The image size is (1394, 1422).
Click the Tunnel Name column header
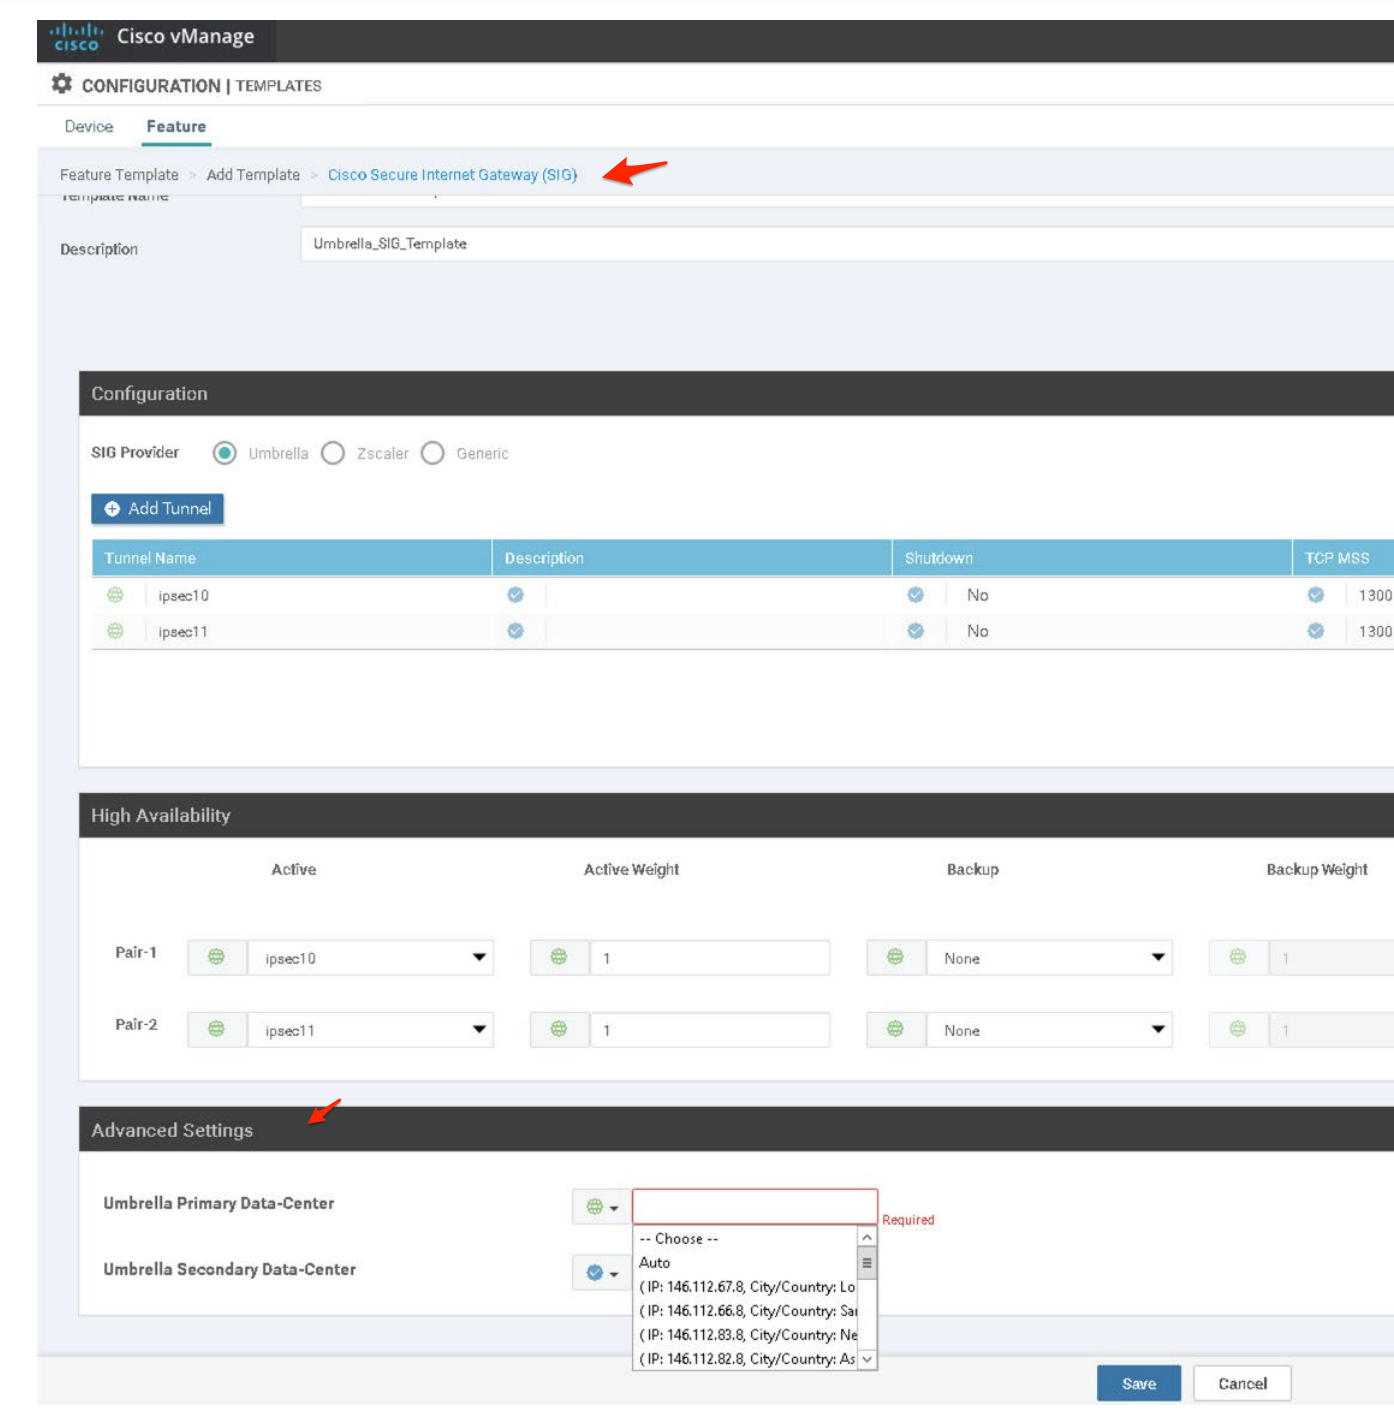[x=292, y=558]
